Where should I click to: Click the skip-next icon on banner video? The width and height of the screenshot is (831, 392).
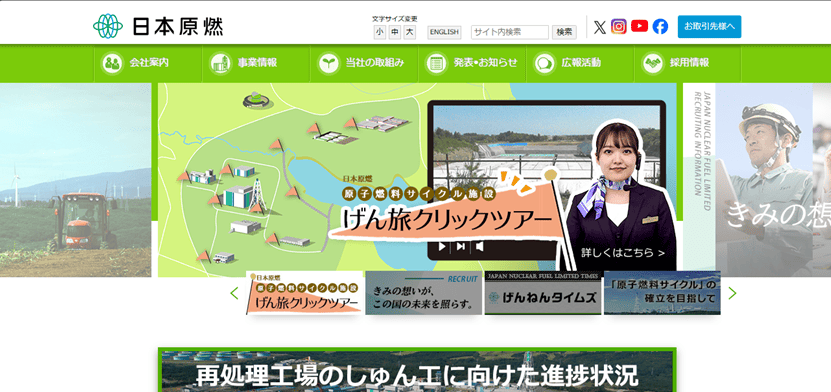pyautogui.click(x=461, y=246)
